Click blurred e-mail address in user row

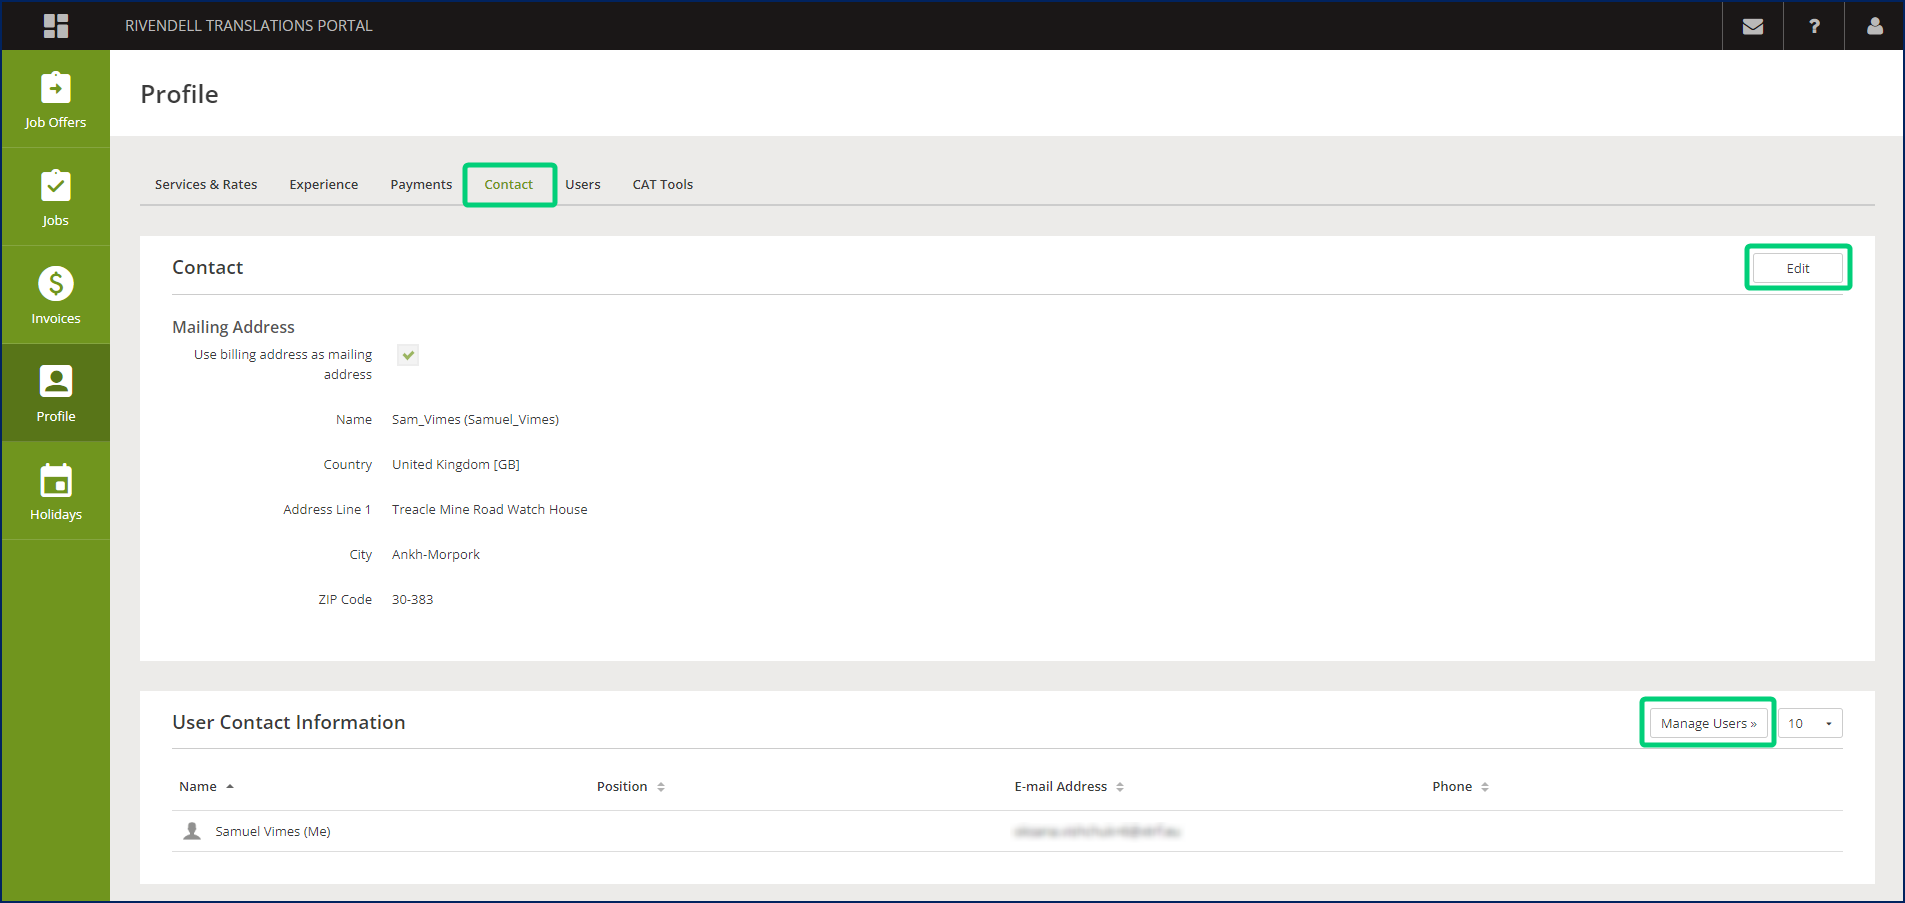coord(1097,832)
